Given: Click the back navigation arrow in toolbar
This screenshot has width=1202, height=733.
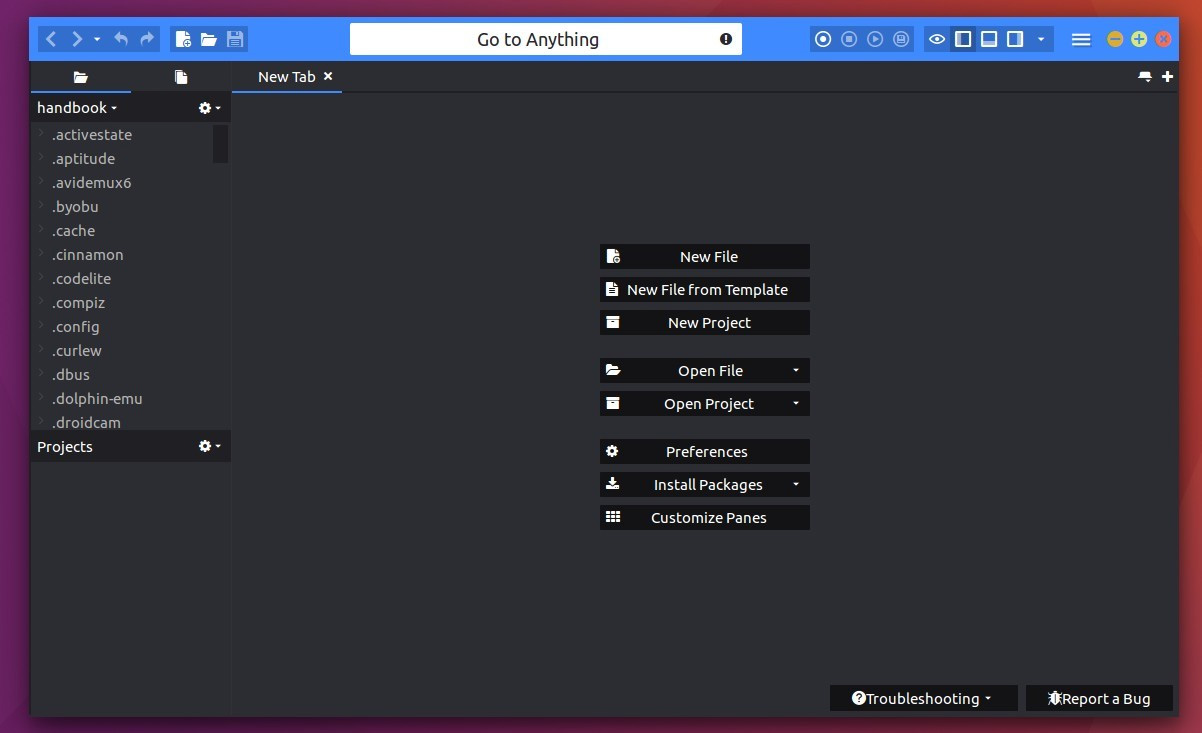Looking at the screenshot, I should point(51,39).
